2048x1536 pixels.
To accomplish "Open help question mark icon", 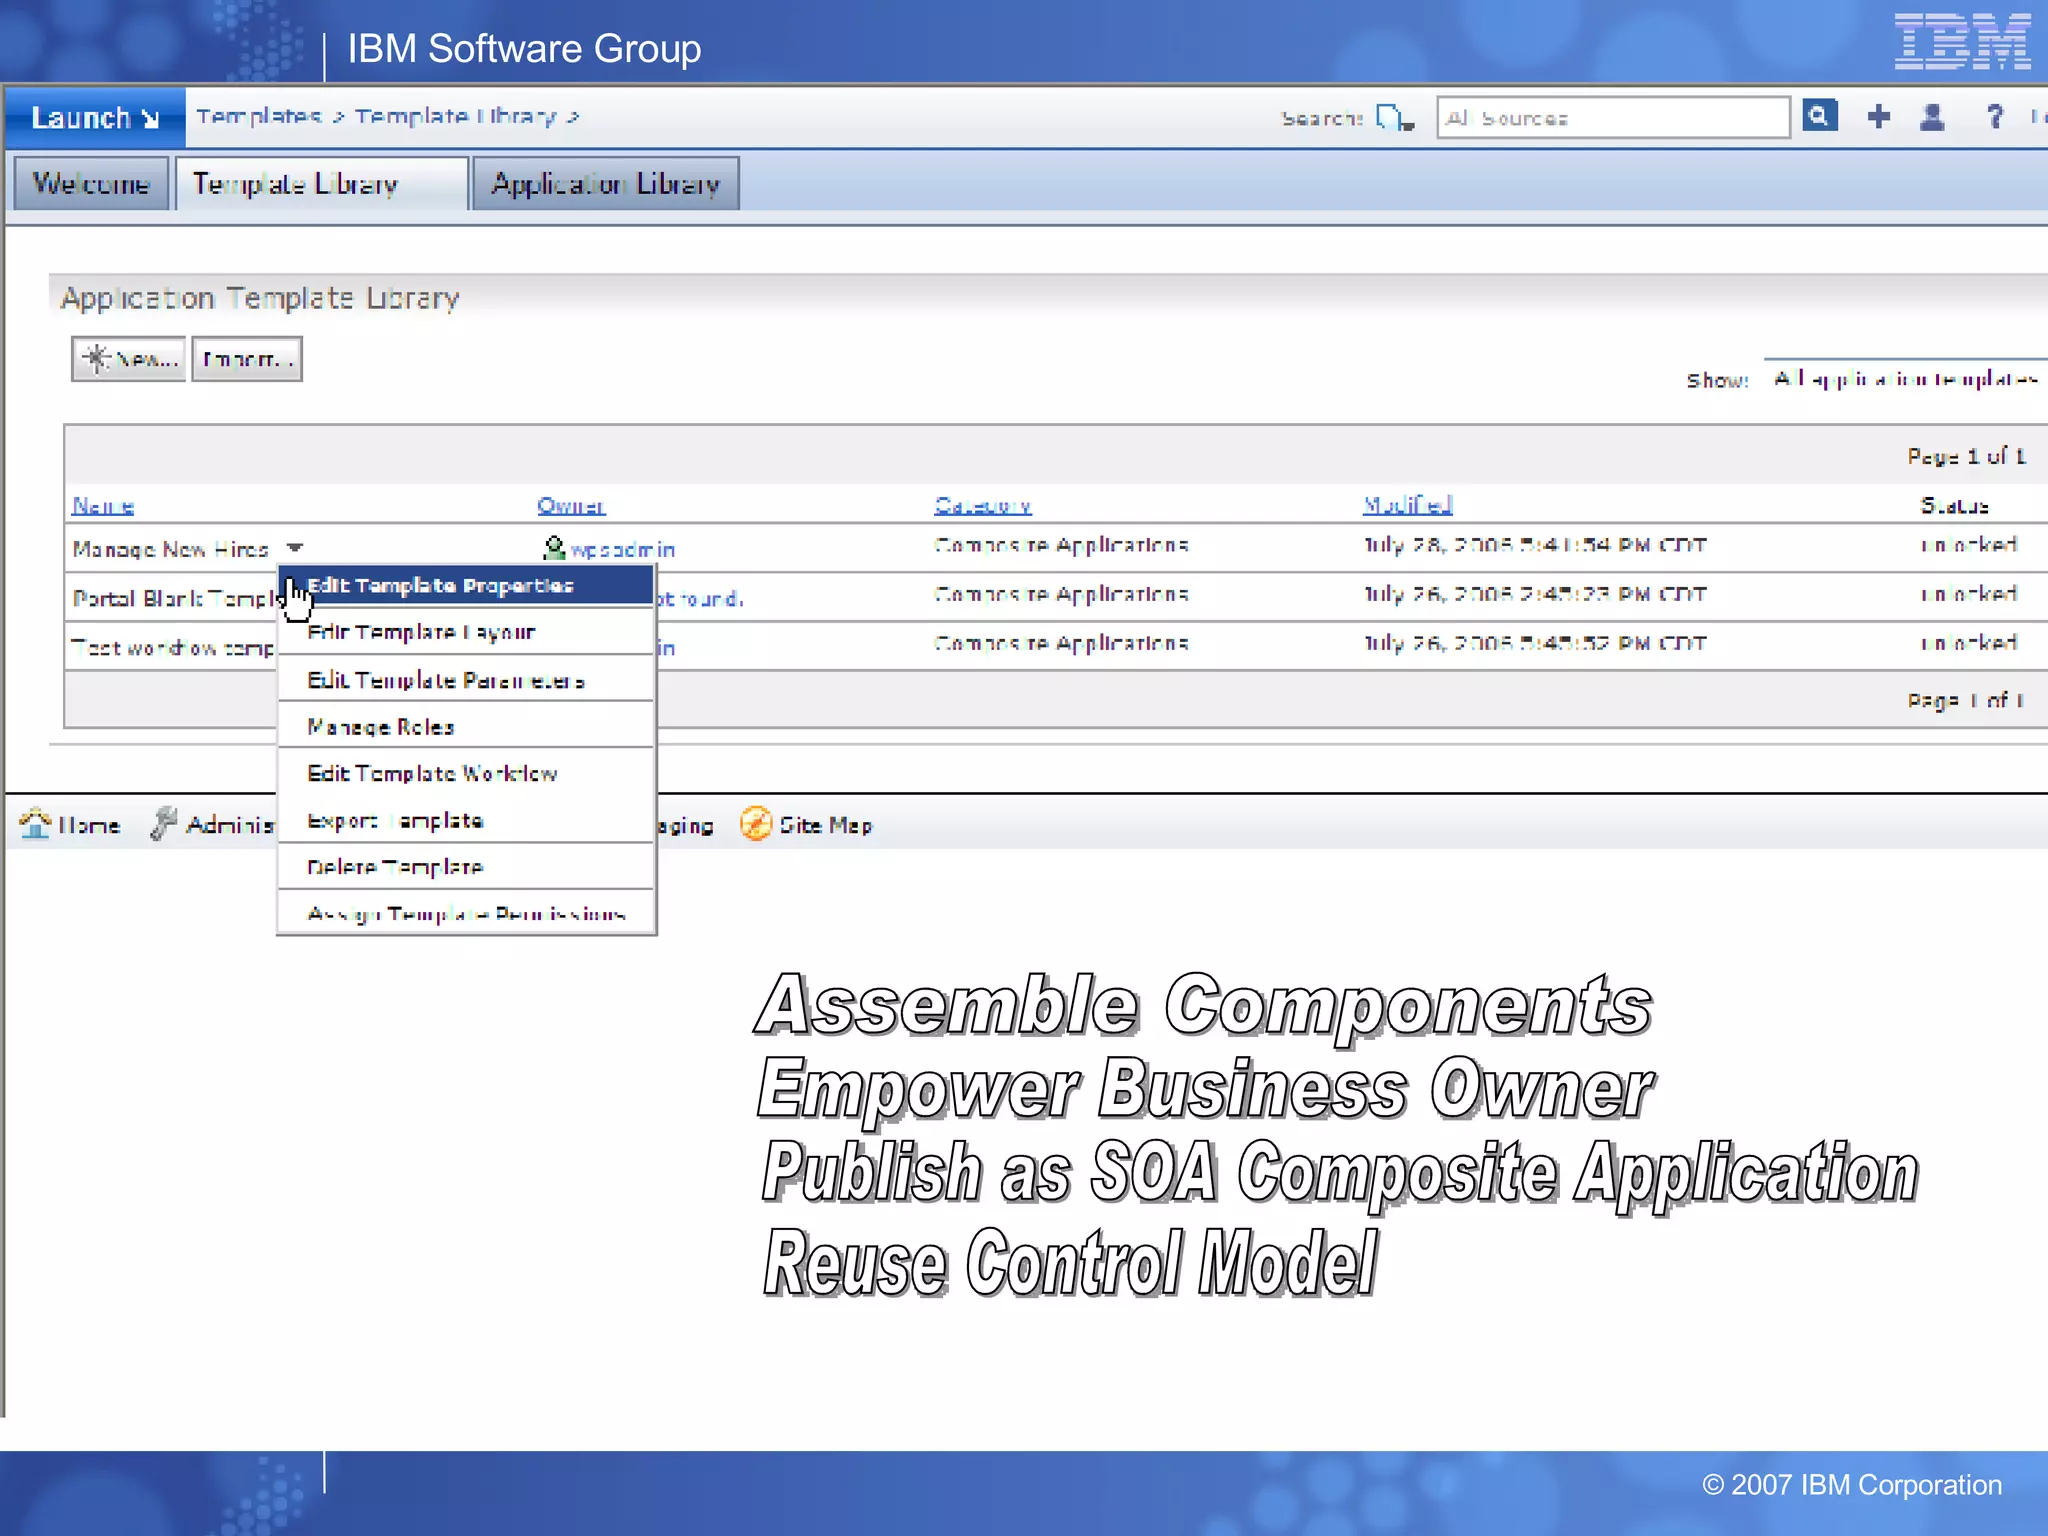I will click(x=1994, y=117).
